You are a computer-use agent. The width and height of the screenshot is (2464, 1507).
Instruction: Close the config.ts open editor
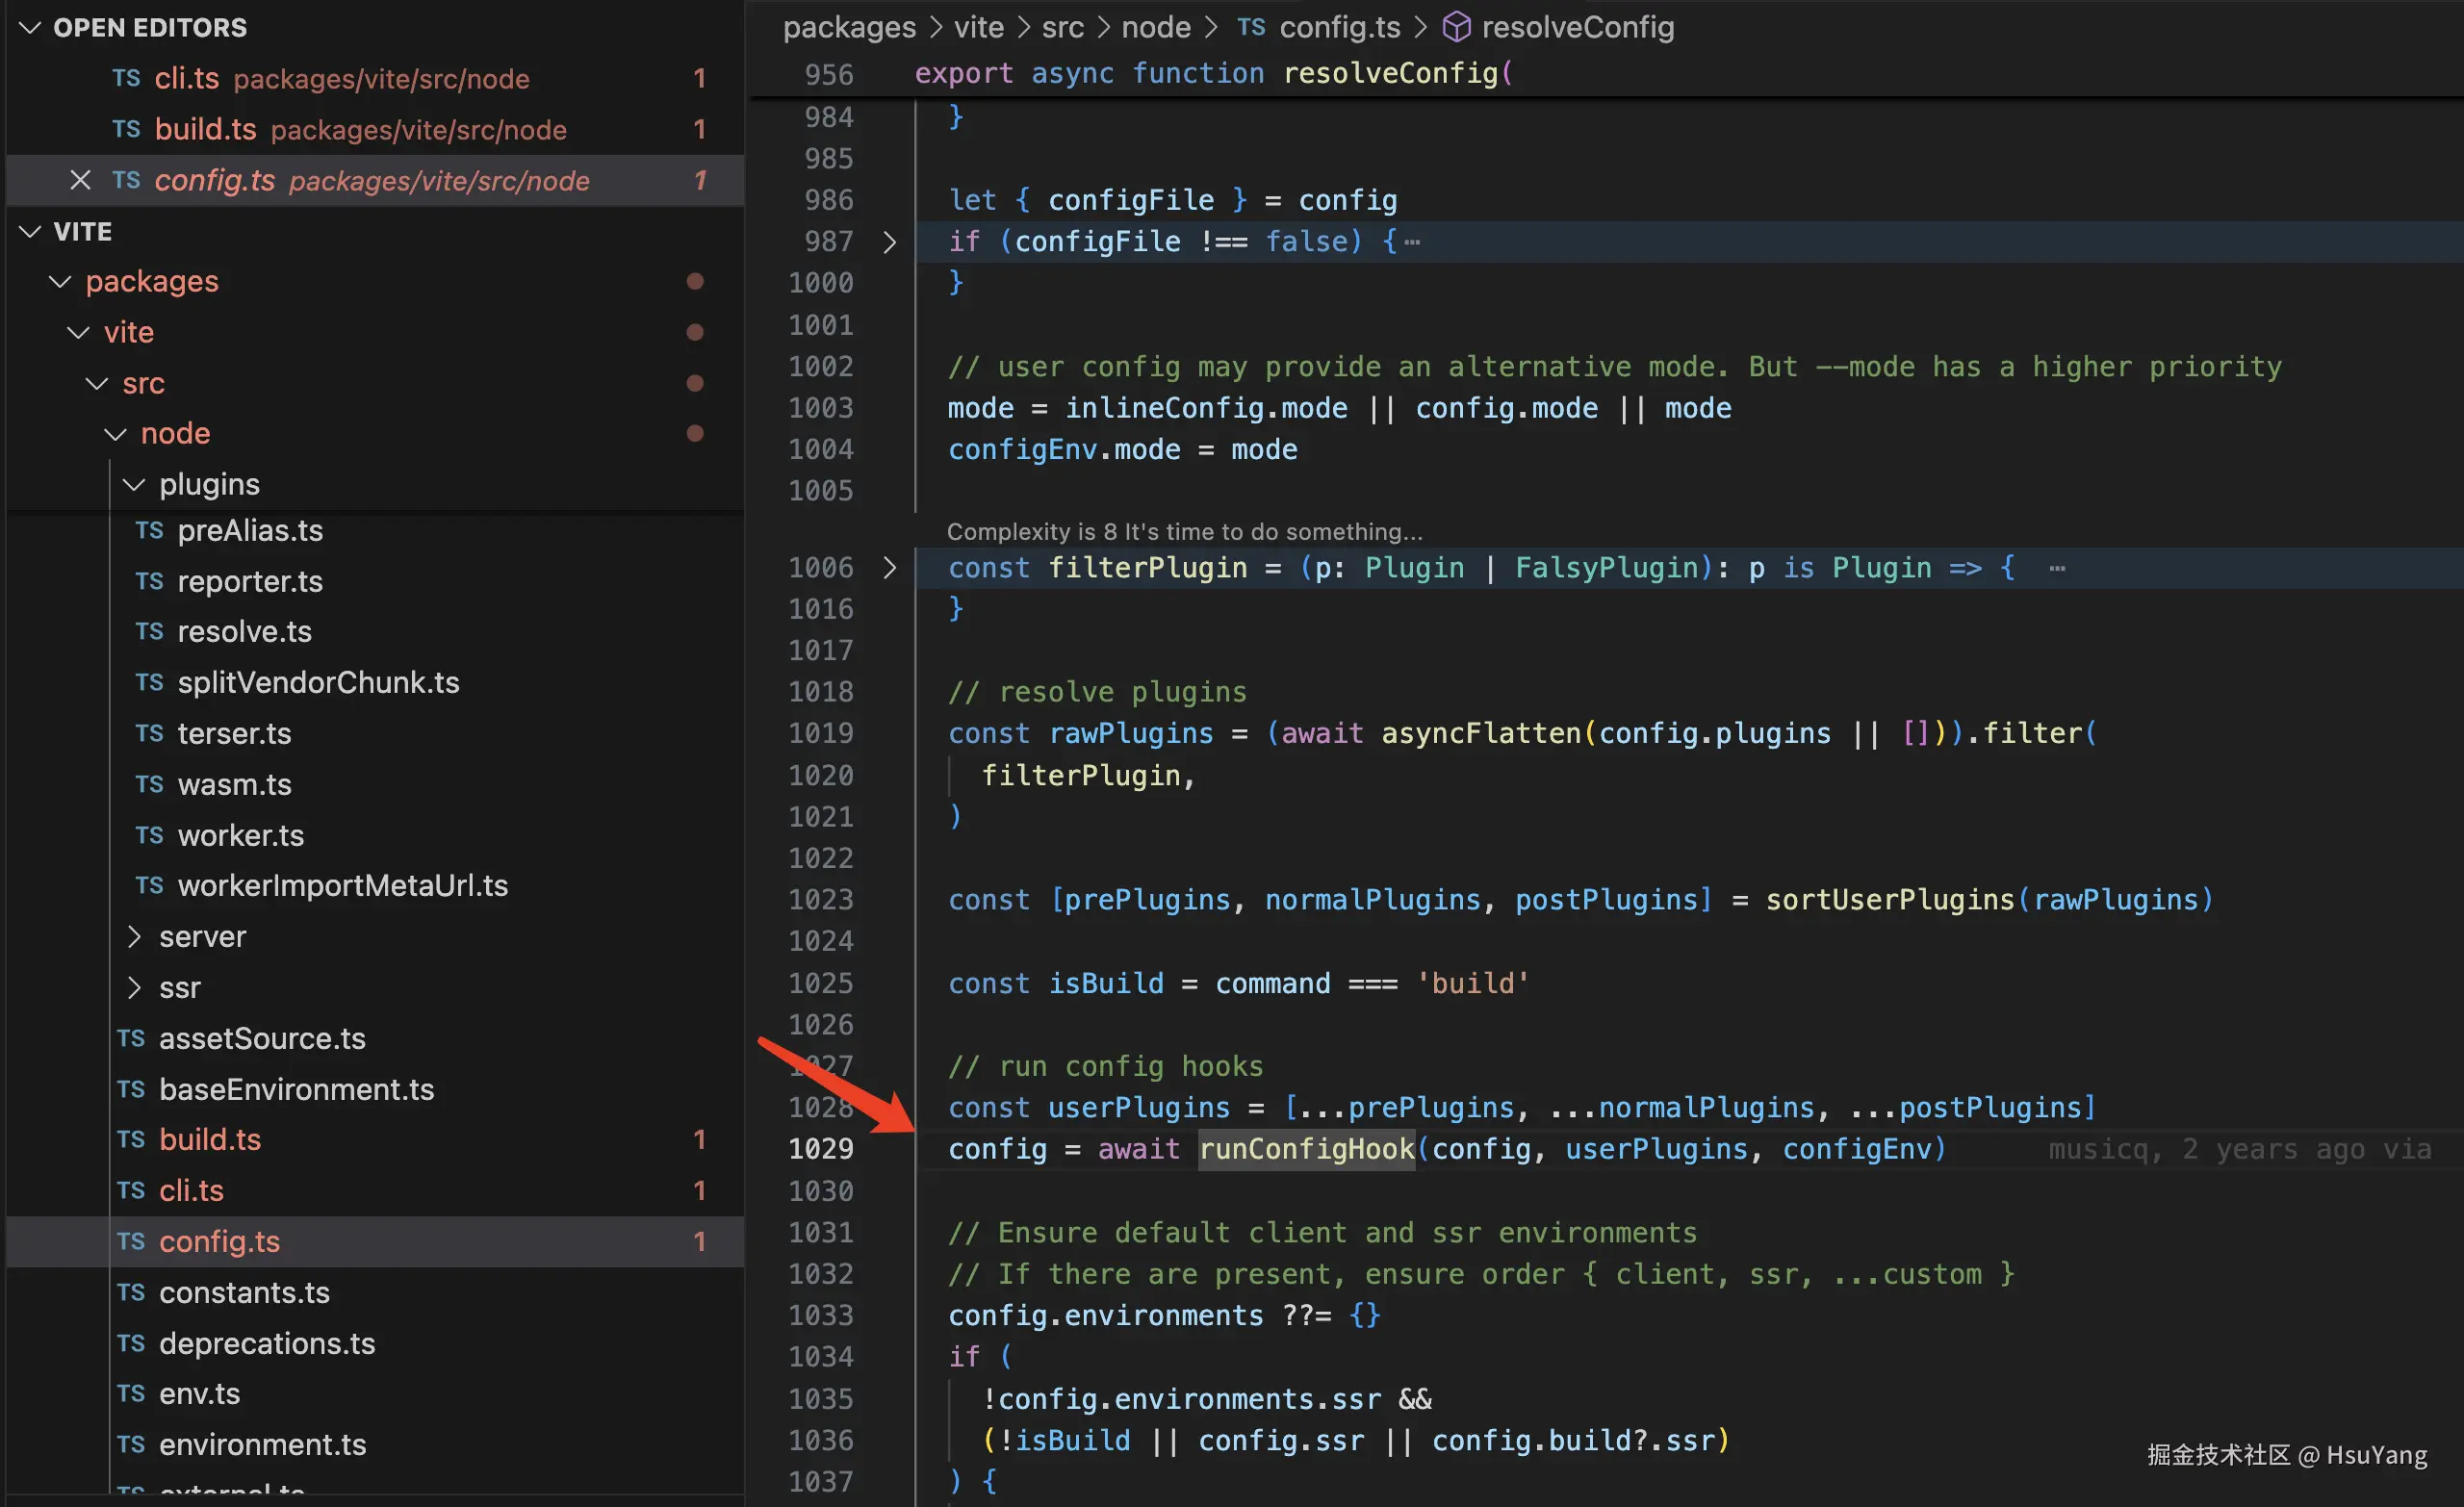coord(80,180)
